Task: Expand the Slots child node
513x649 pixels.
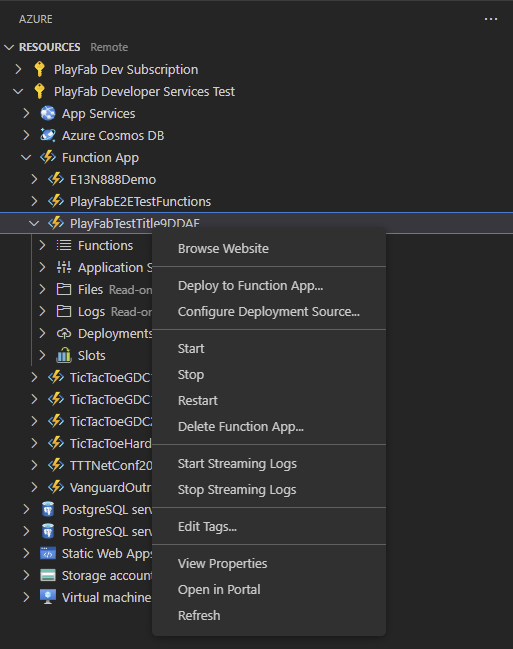Action: tap(42, 355)
